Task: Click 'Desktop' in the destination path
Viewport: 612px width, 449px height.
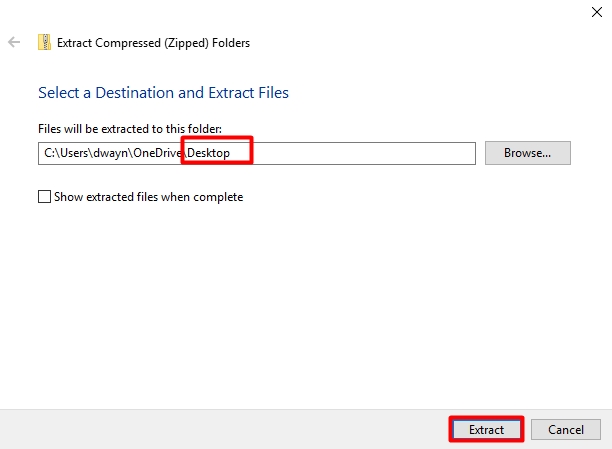Action: (209, 153)
